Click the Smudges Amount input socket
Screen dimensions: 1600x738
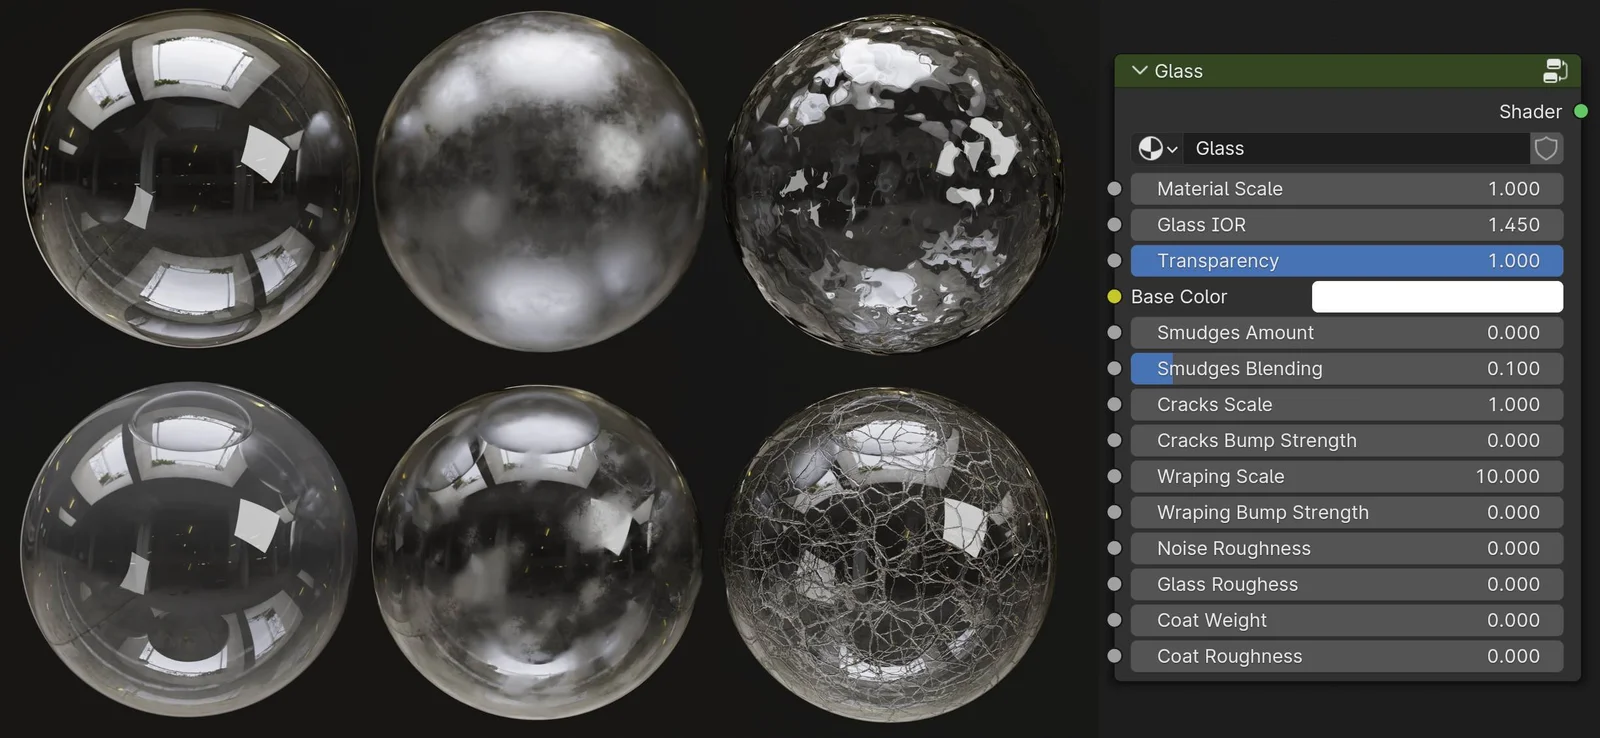tap(1114, 333)
